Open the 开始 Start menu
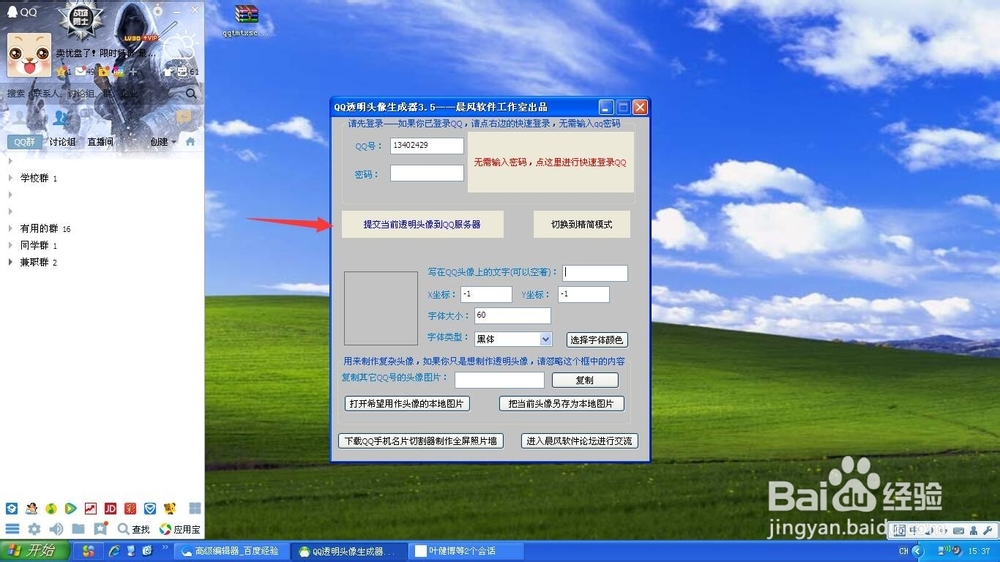This screenshot has width=1000, height=562. (x=32, y=551)
